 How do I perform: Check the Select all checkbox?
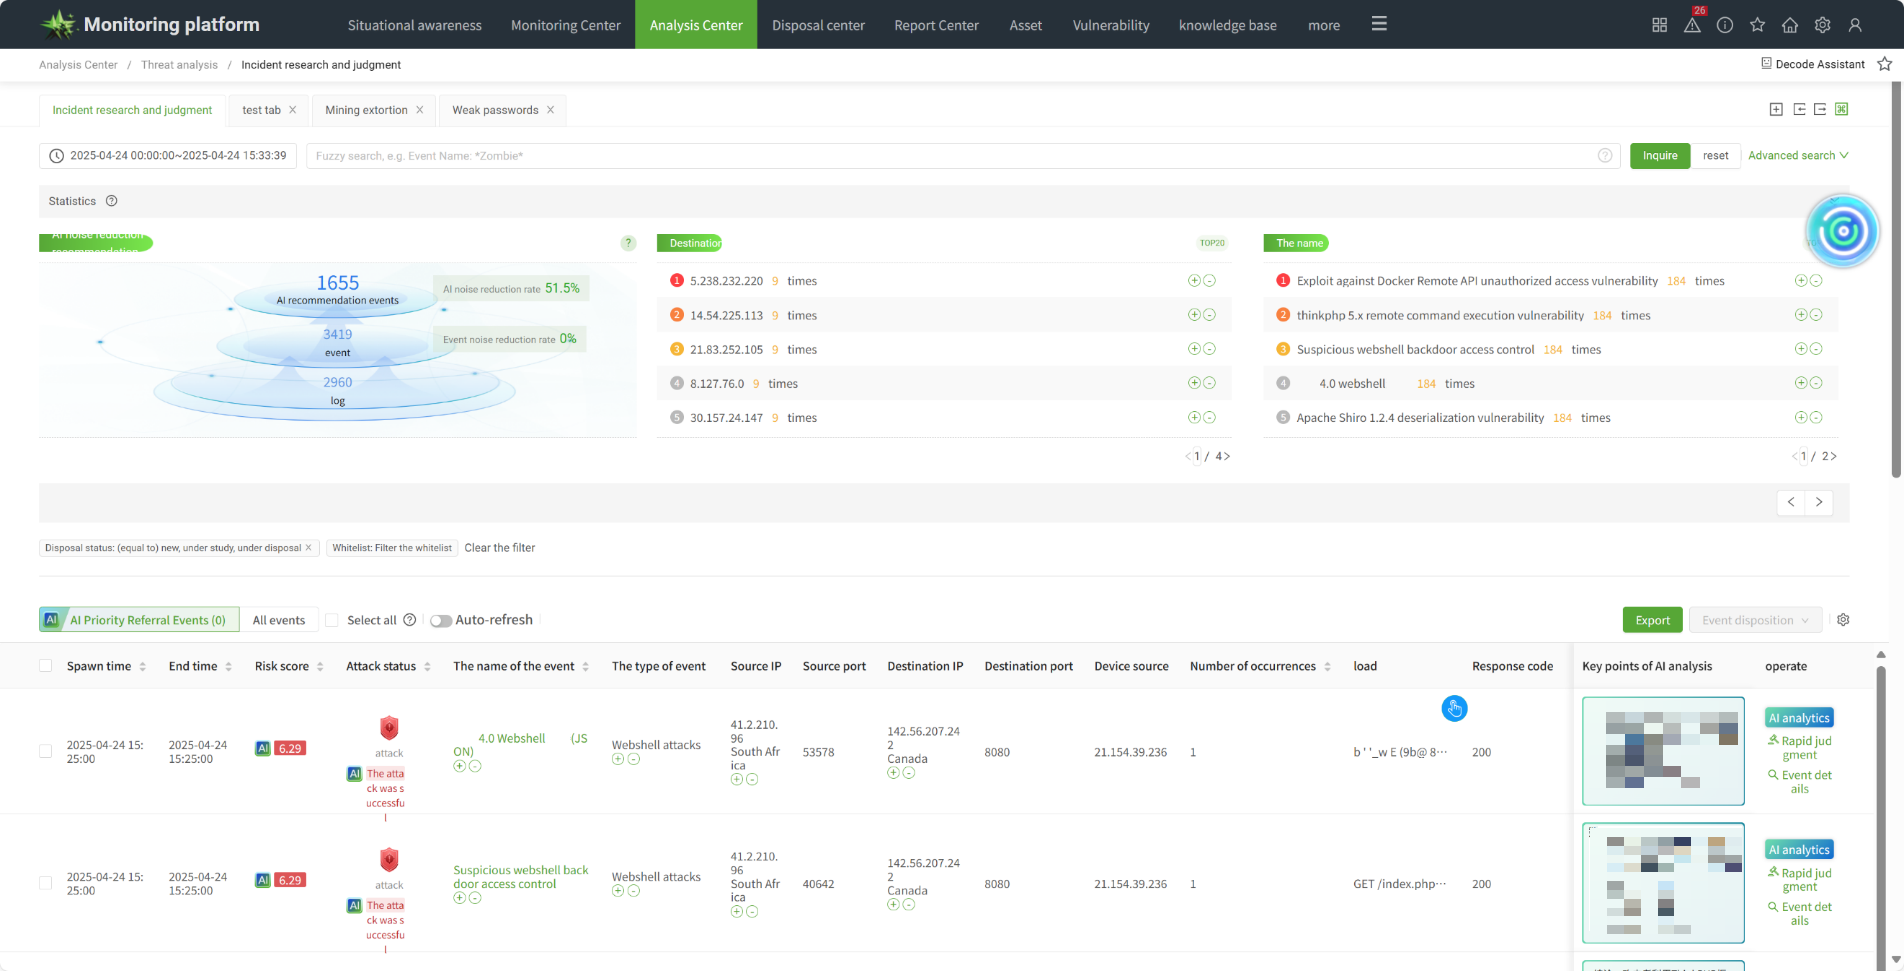coord(332,620)
